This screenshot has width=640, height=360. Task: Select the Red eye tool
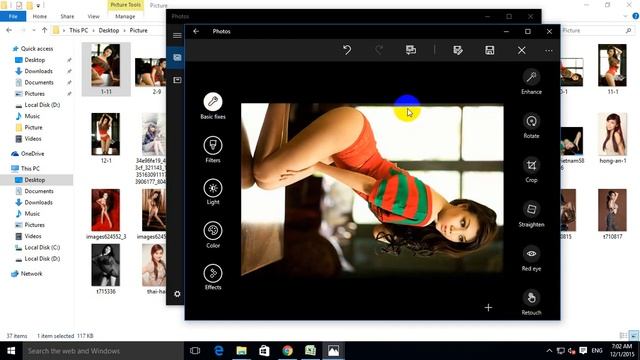pyautogui.click(x=531, y=258)
